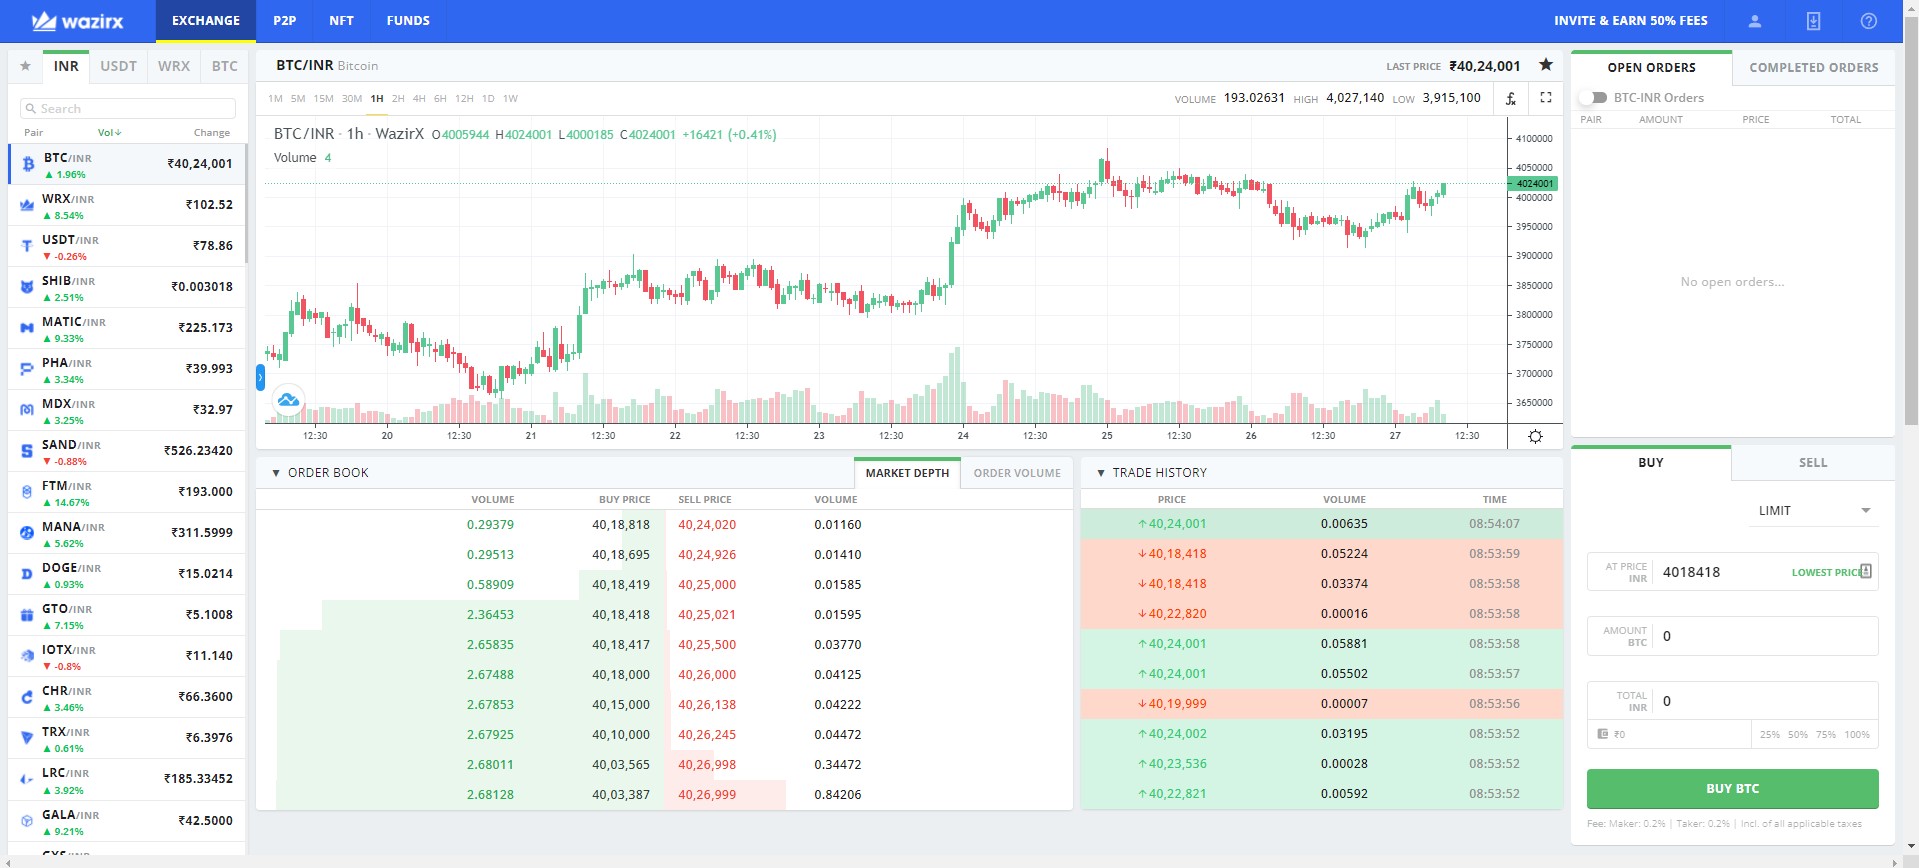1919x868 pixels.
Task: Open the user account icon
Action: pyautogui.click(x=1754, y=21)
